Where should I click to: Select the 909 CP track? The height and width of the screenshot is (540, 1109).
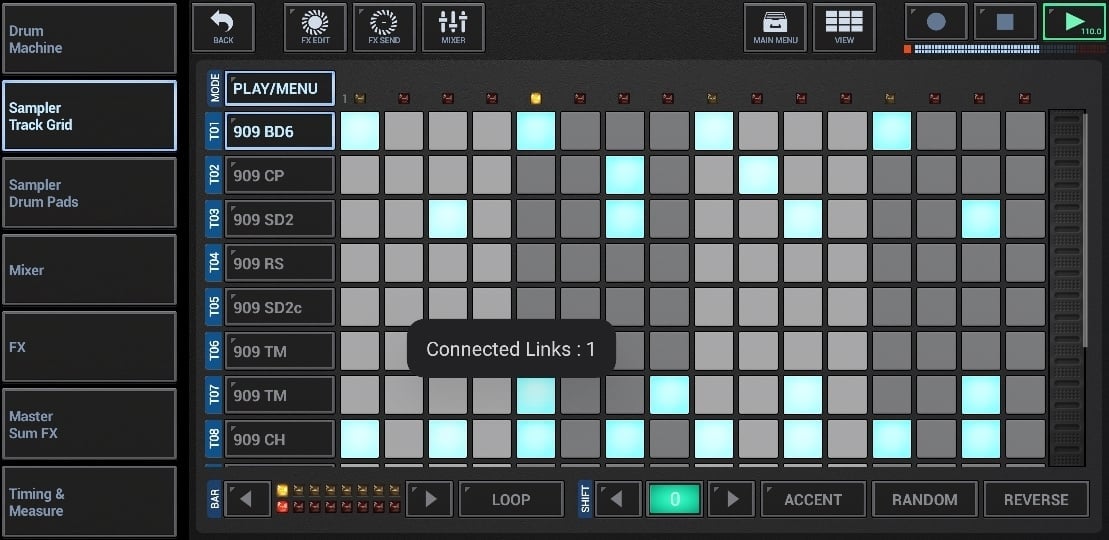(x=279, y=175)
